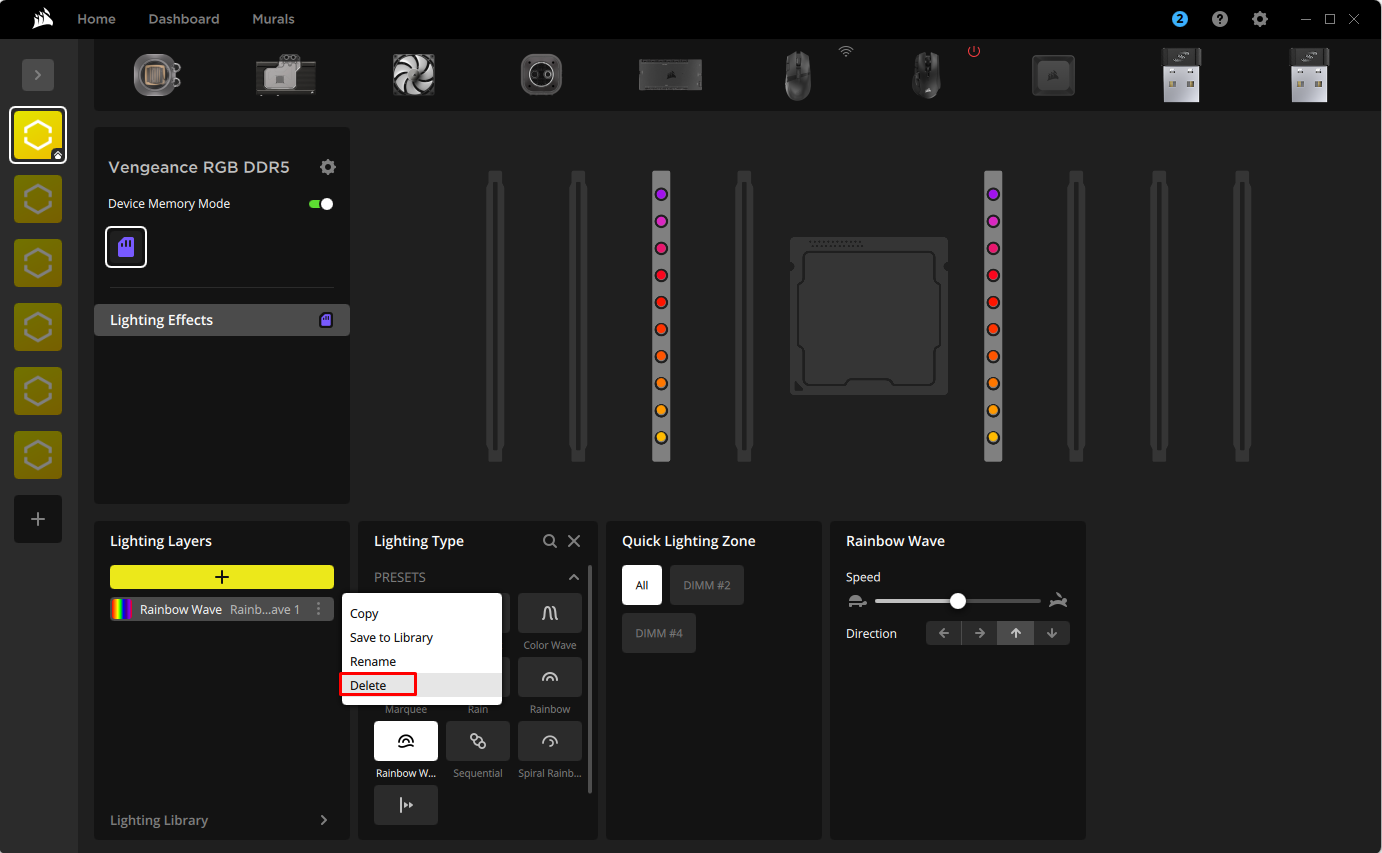Choose Save to Library from context menu
The height and width of the screenshot is (853, 1382).
pos(422,637)
